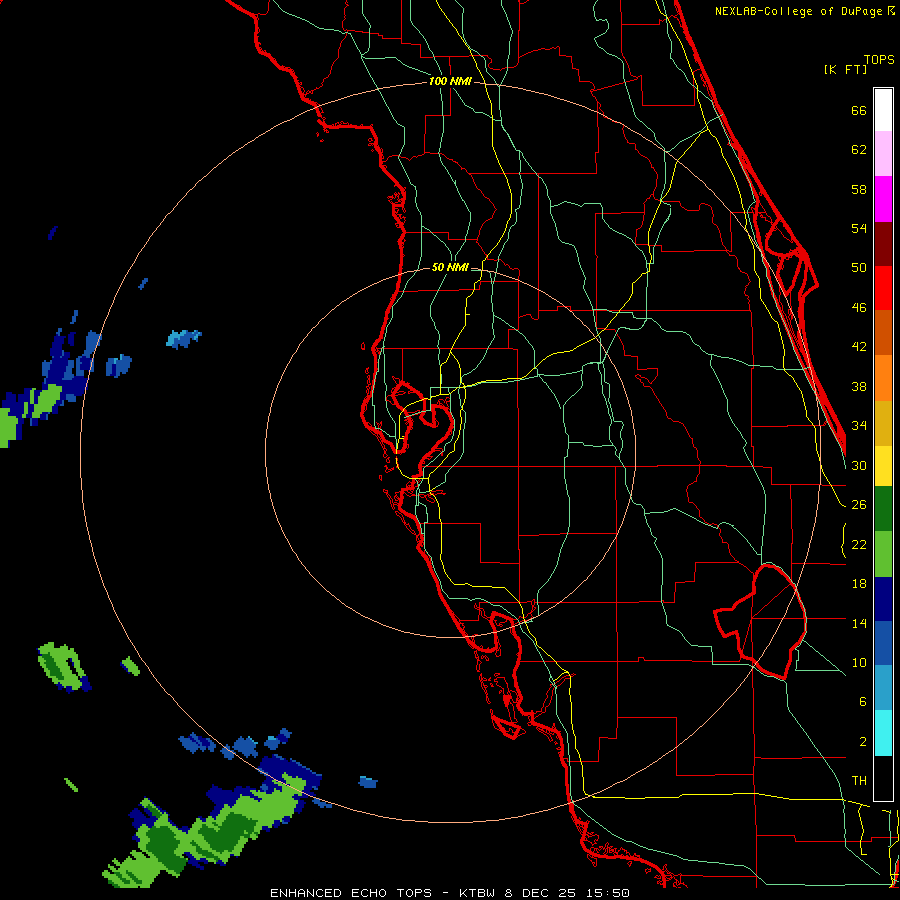The width and height of the screenshot is (900, 900).
Task: Click the white swatch in the tops legend
Action: click(883, 110)
